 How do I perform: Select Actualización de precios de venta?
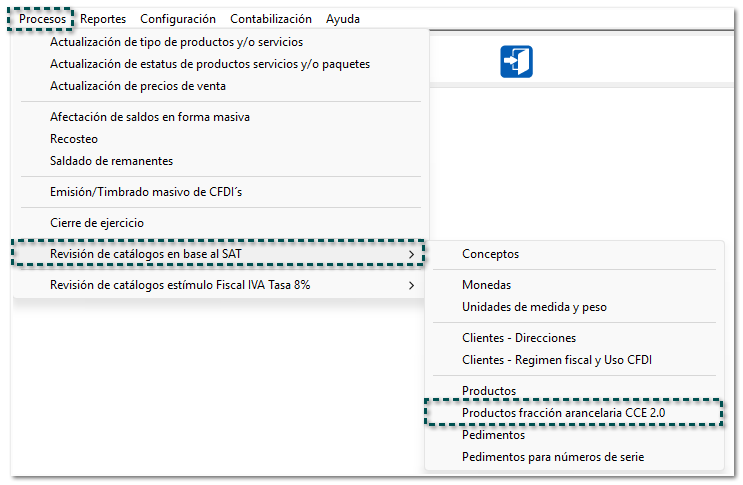click(x=138, y=86)
